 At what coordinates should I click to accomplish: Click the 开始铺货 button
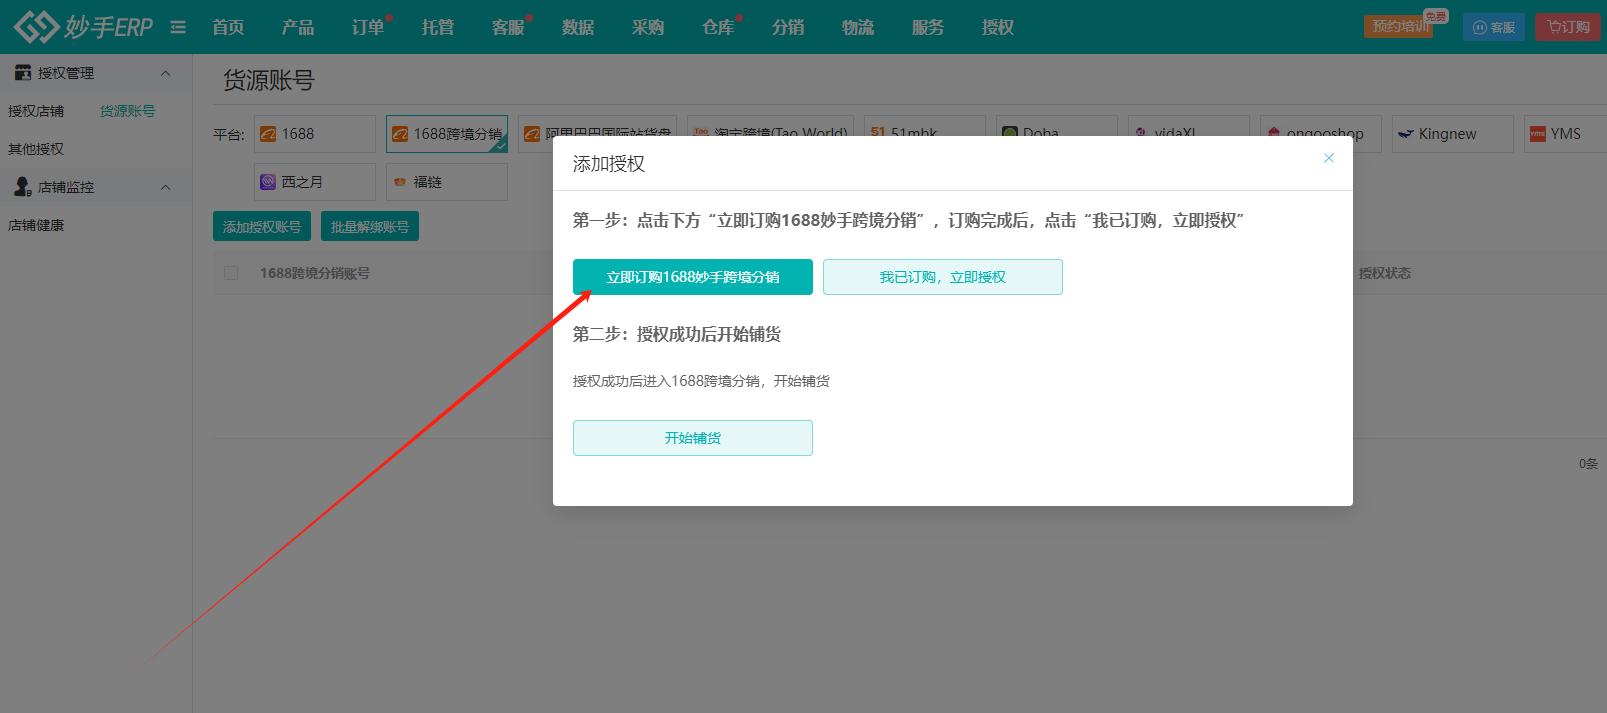pos(693,438)
